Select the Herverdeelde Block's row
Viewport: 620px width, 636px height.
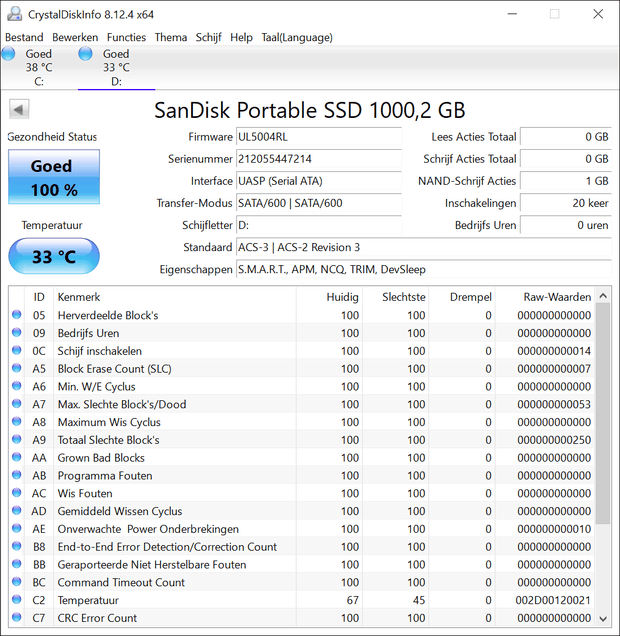tap(301, 315)
